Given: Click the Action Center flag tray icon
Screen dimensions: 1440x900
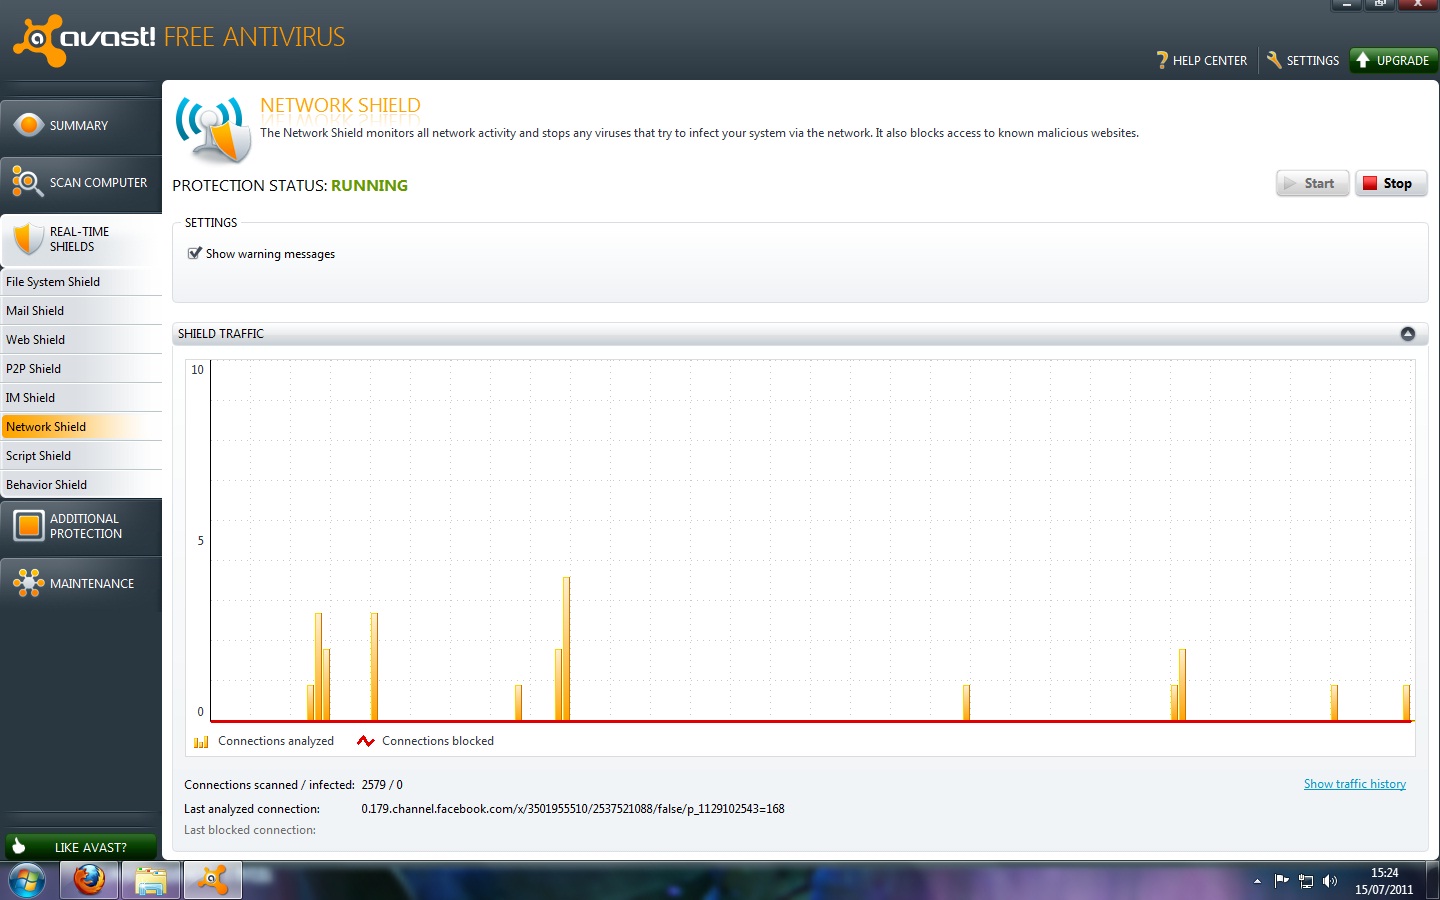Looking at the screenshot, I should (1282, 881).
